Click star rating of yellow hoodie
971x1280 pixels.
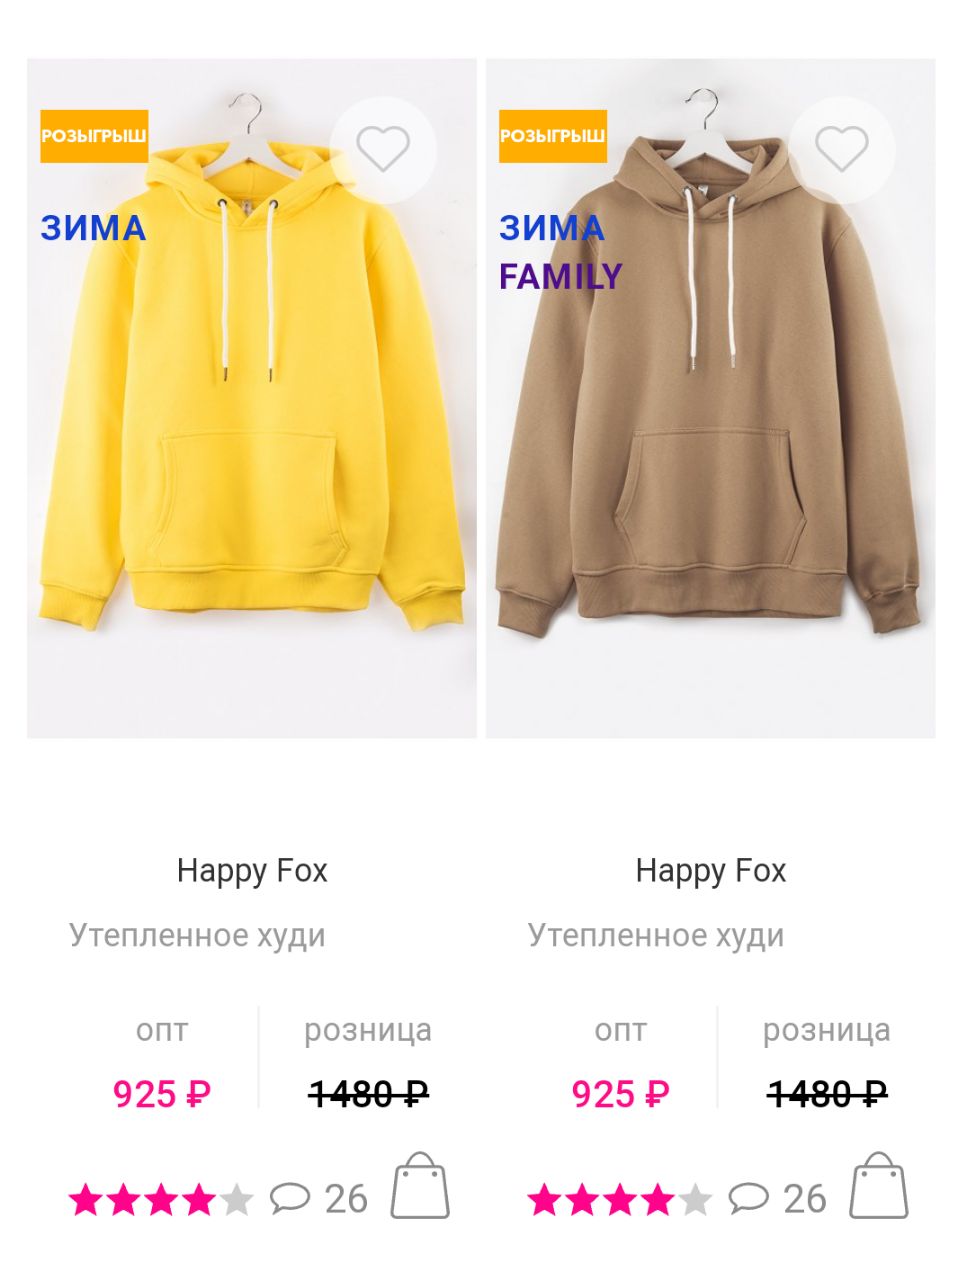pyautogui.click(x=161, y=1198)
